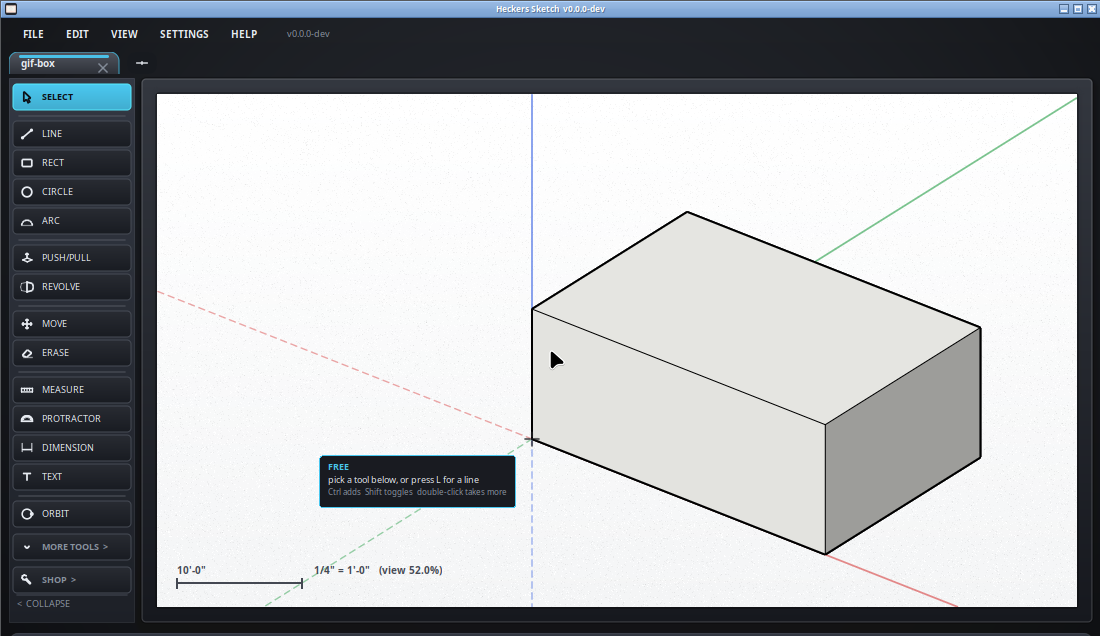Close the gif-box tab
The height and width of the screenshot is (636, 1100).
(x=103, y=68)
